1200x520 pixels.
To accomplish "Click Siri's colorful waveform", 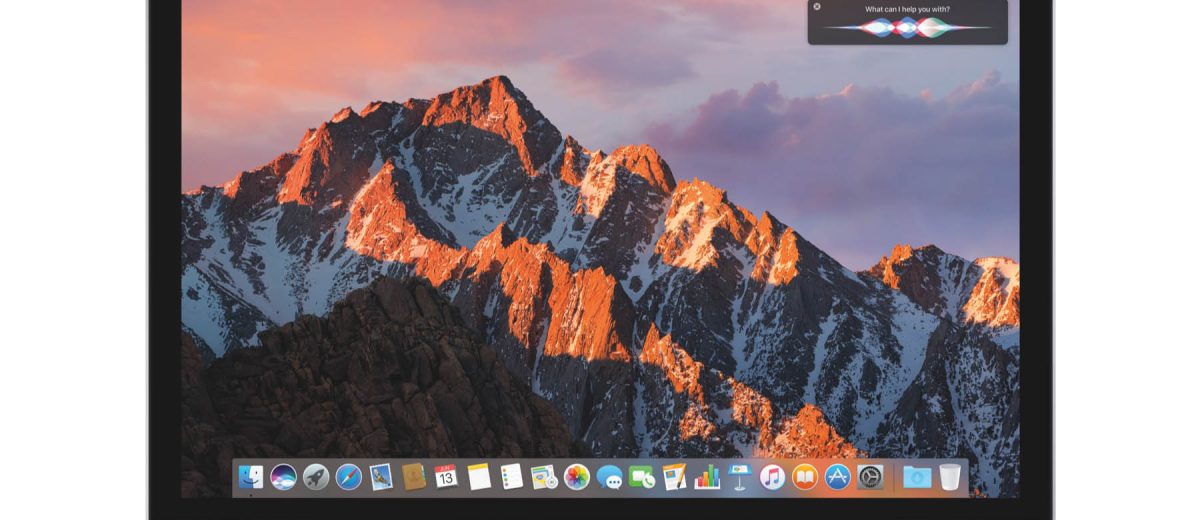I will click(x=908, y=28).
